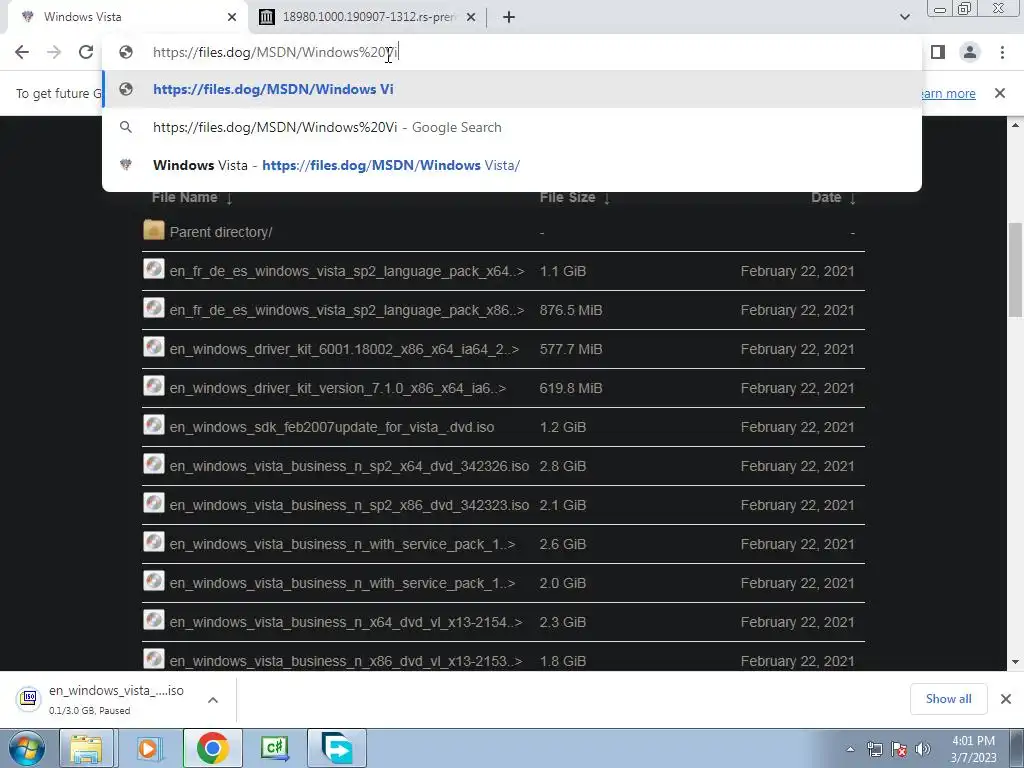Click disc icon of business_n_sp2_x64 row

pos(153,464)
